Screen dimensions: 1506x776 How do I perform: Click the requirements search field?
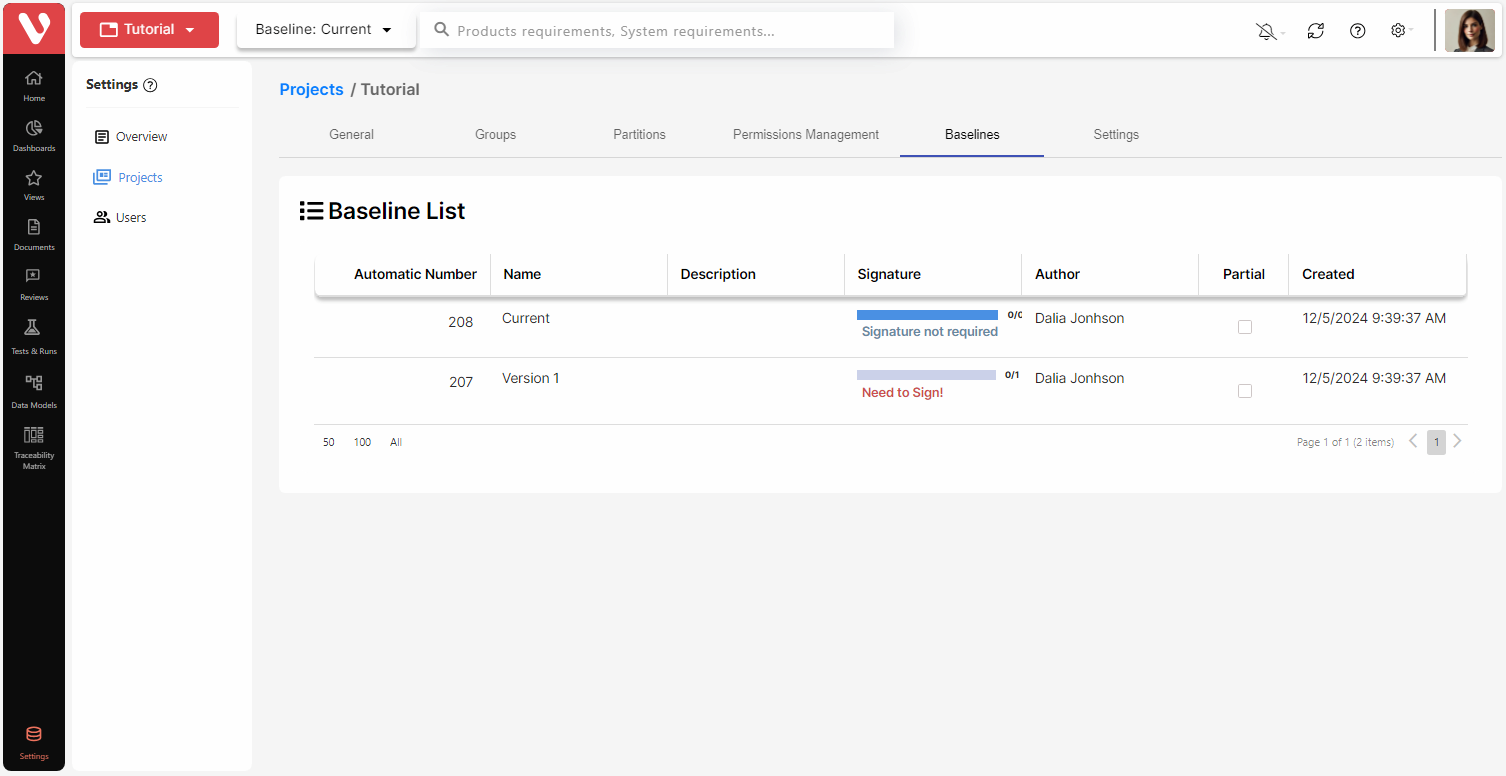[x=660, y=31]
